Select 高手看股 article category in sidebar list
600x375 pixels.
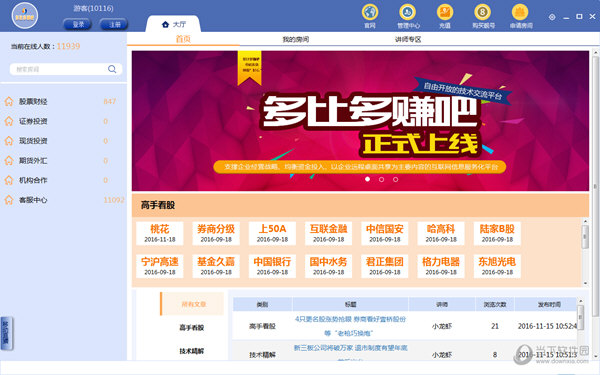tap(192, 328)
